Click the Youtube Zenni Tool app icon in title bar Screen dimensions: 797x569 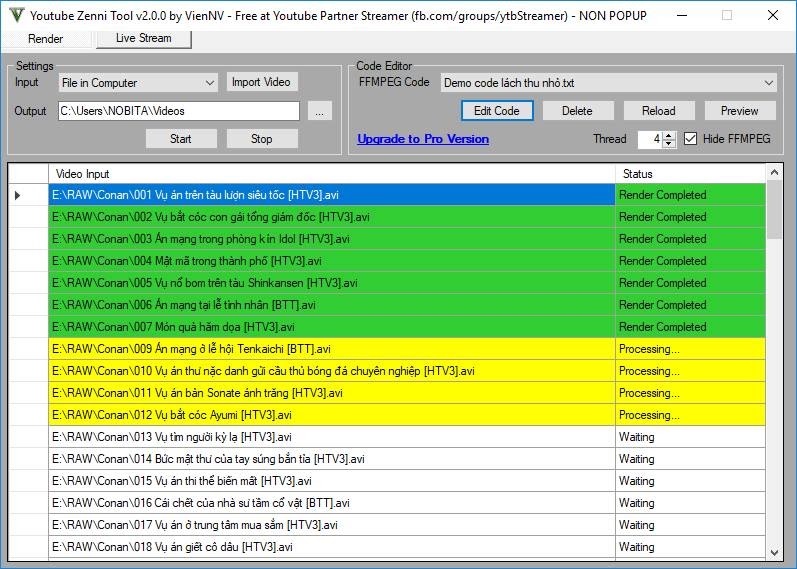(x=17, y=15)
